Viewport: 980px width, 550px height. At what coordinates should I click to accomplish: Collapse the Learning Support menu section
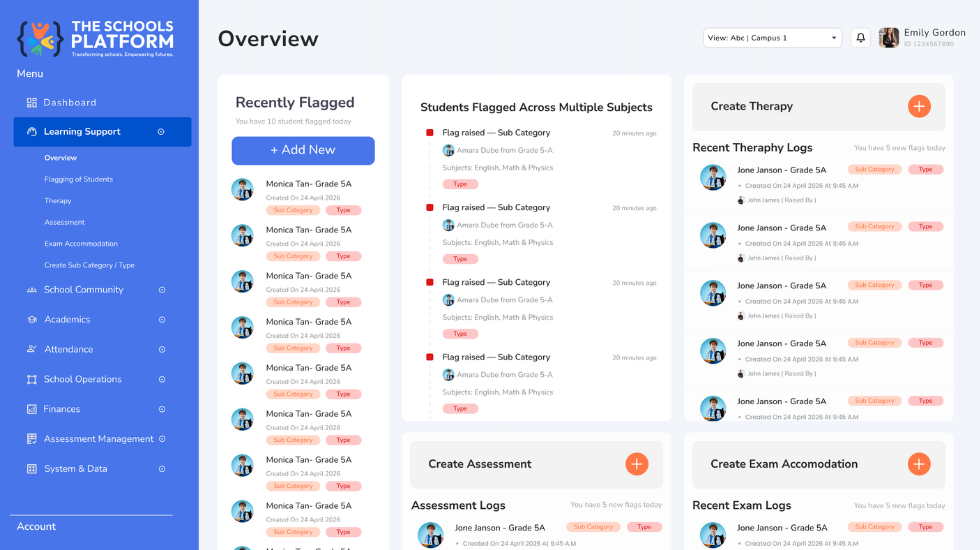point(161,132)
